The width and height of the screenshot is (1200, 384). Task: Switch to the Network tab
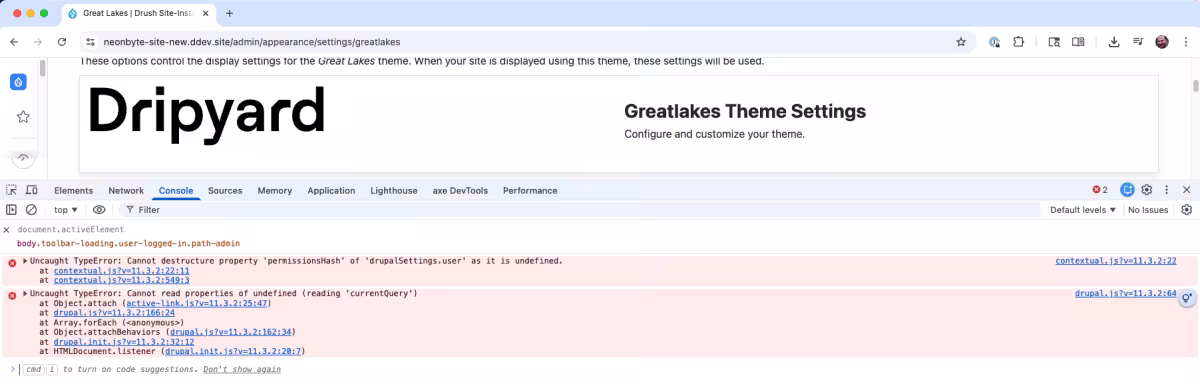point(126,190)
